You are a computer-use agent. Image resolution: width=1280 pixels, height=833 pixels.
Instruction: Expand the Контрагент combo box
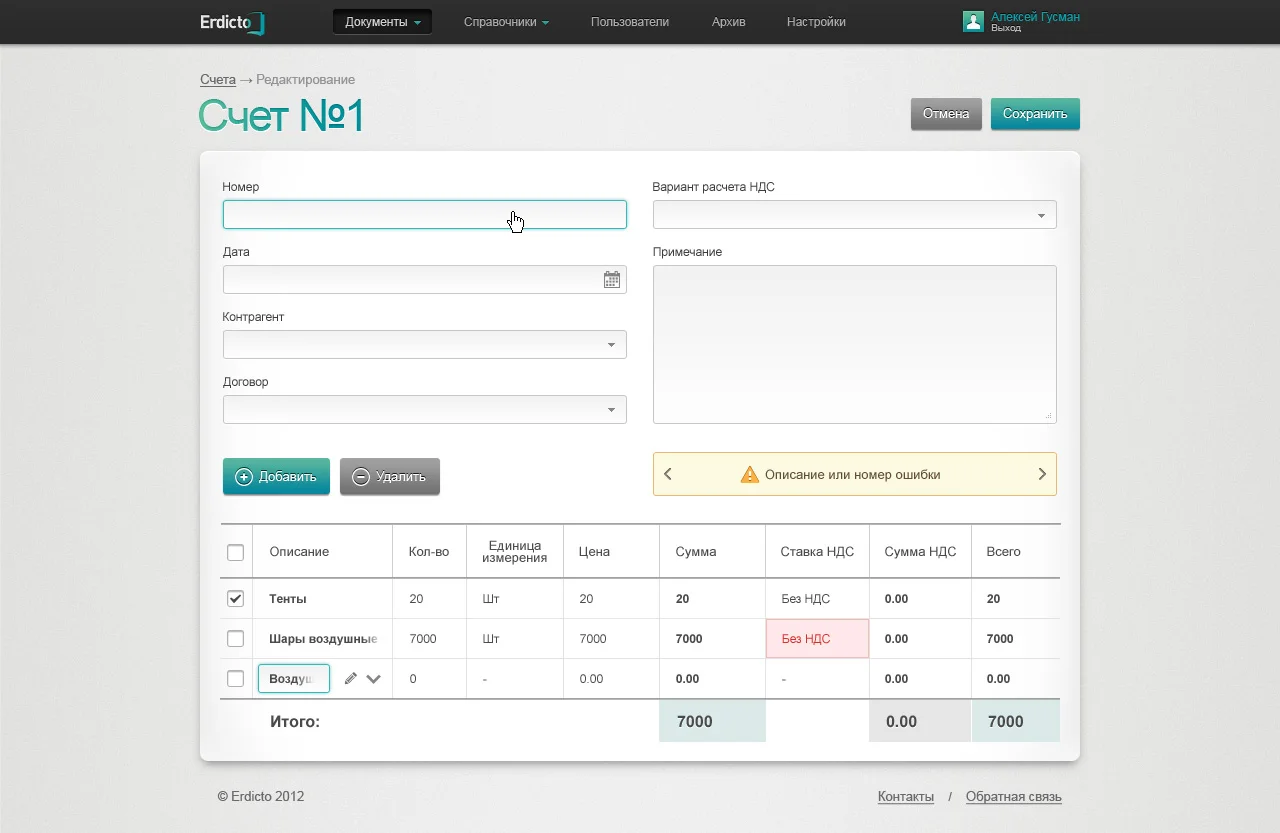pyautogui.click(x=425, y=345)
